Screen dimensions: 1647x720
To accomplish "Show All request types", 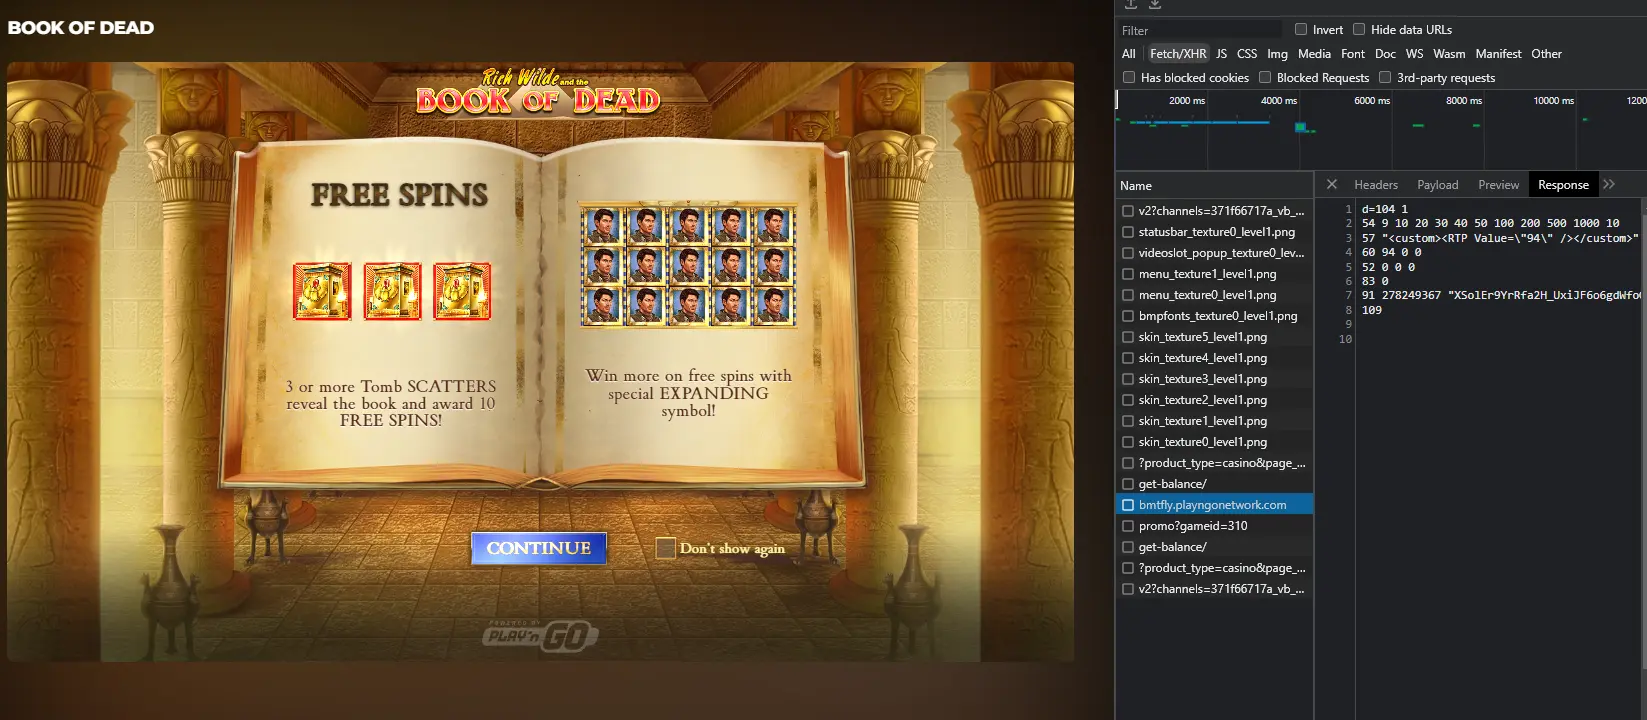I will (1129, 54).
